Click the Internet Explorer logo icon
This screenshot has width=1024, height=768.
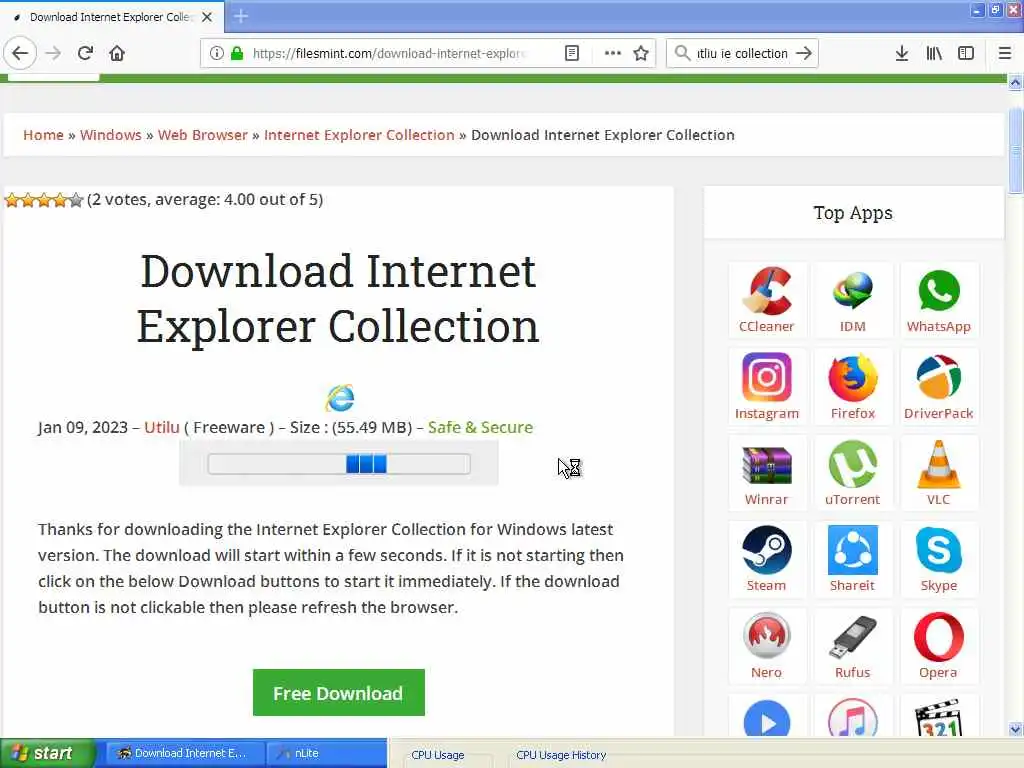click(340, 398)
